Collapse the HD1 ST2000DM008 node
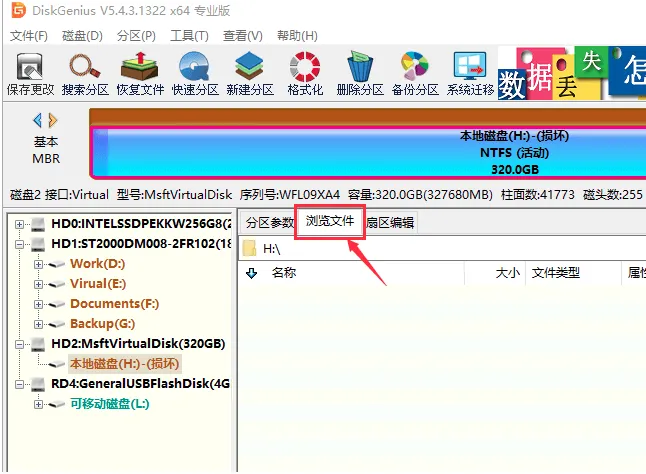646x474 pixels. coord(19,244)
